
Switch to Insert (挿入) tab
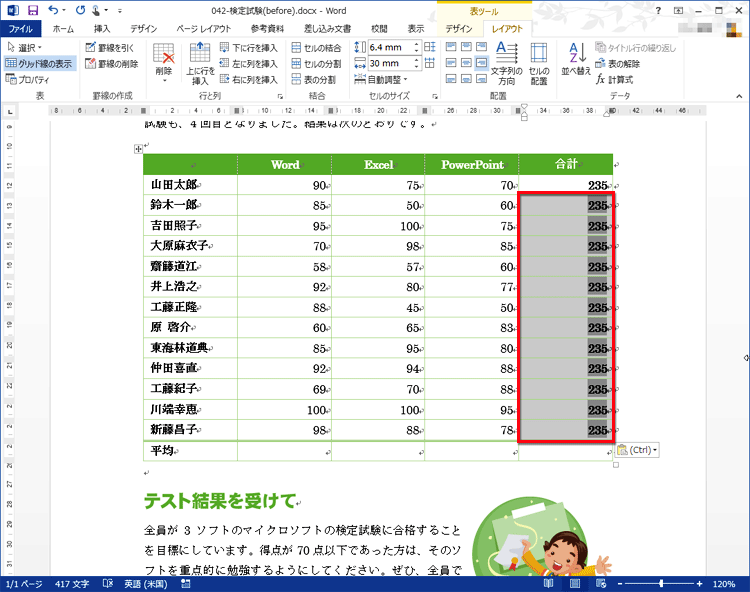point(101,29)
